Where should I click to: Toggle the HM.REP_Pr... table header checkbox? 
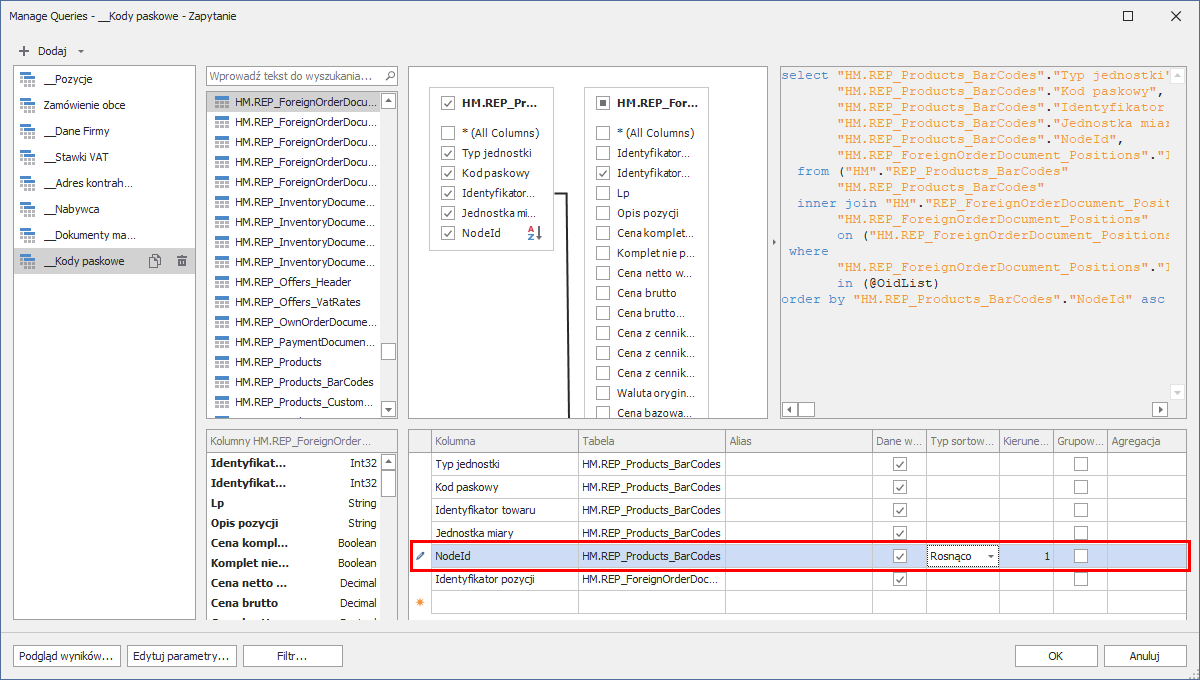(x=448, y=102)
